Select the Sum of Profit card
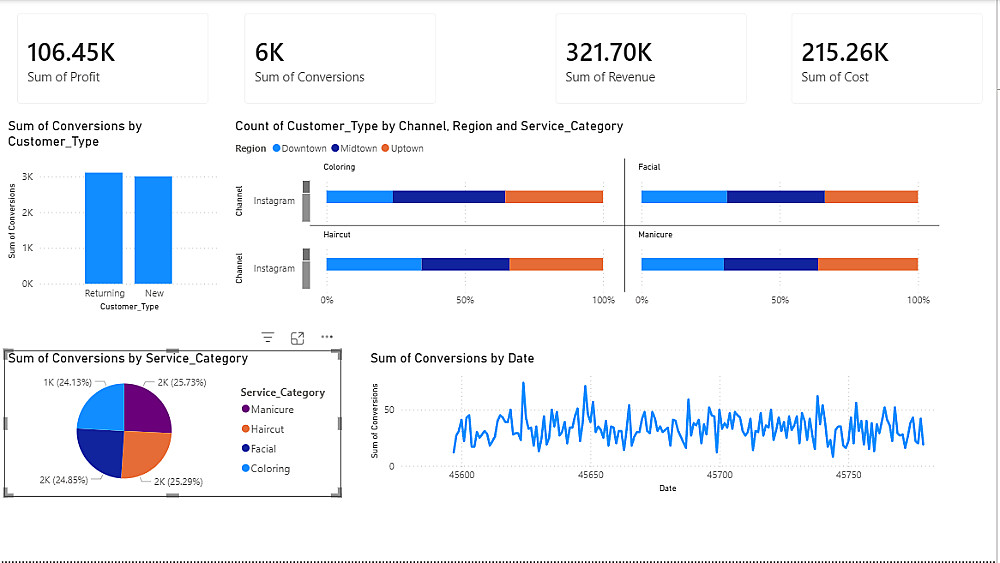Viewport: 1000px width, 563px height. point(112,59)
